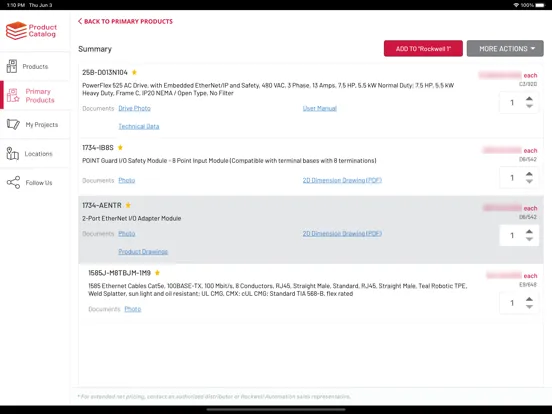Tap the back chevron beside Back to Primary Products
Screen dimensions: 552x414
pyautogui.click(x=80, y=21)
